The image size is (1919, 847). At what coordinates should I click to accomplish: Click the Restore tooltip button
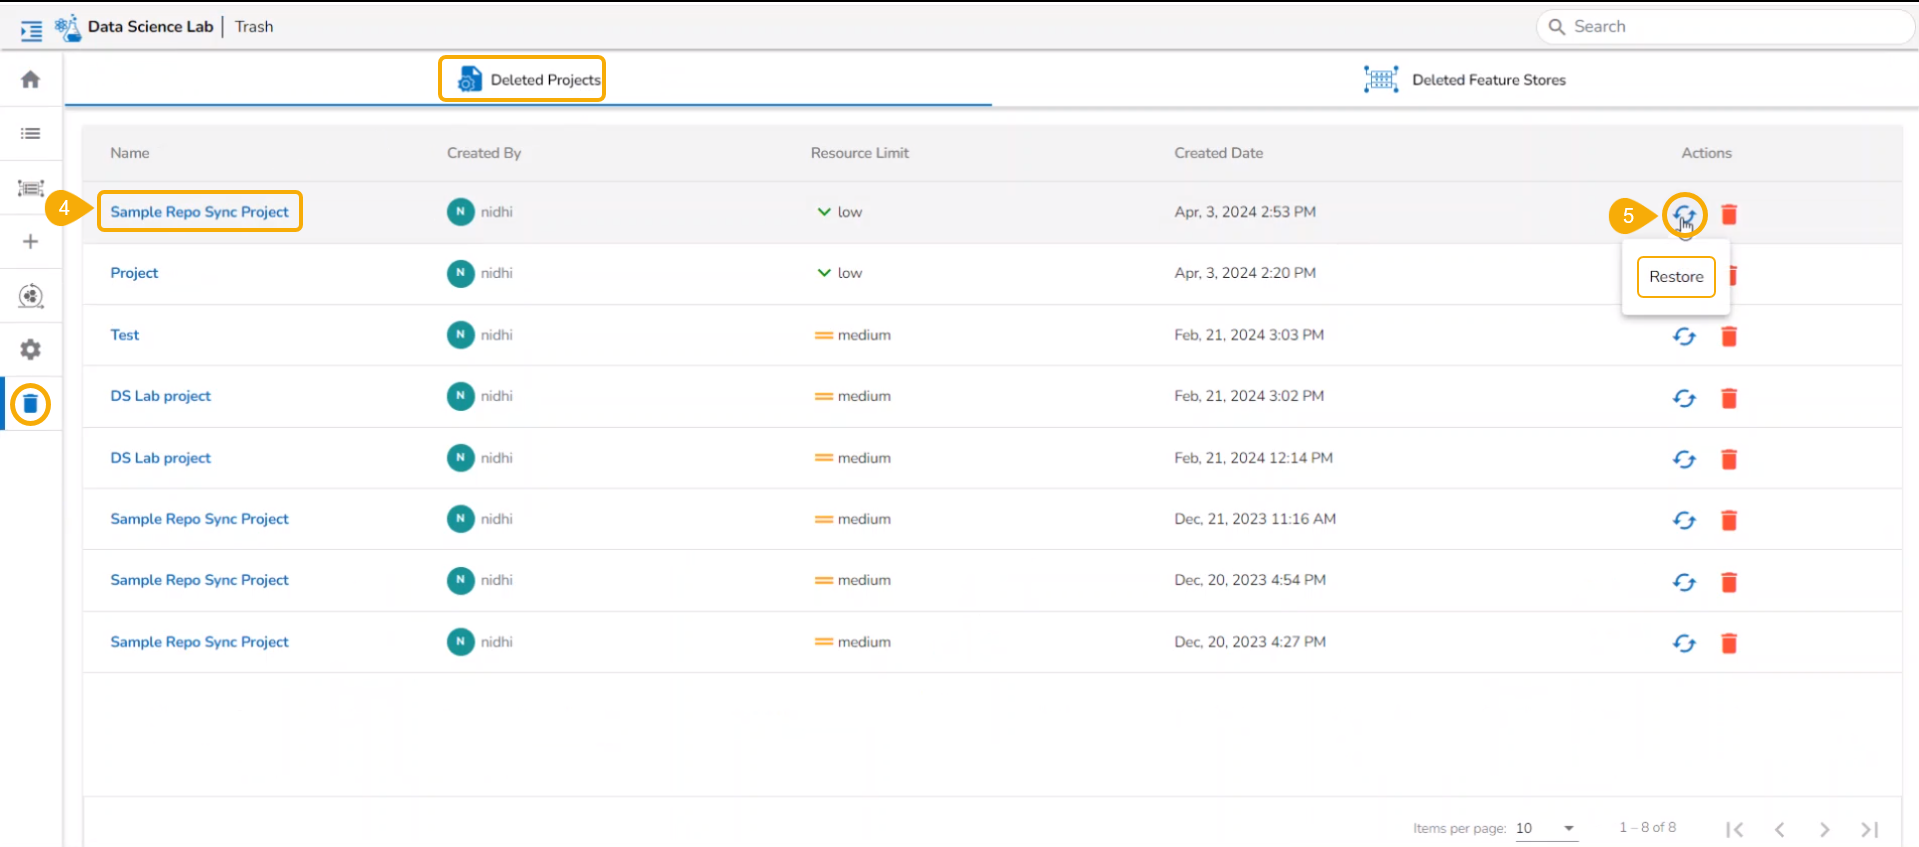[1676, 277]
